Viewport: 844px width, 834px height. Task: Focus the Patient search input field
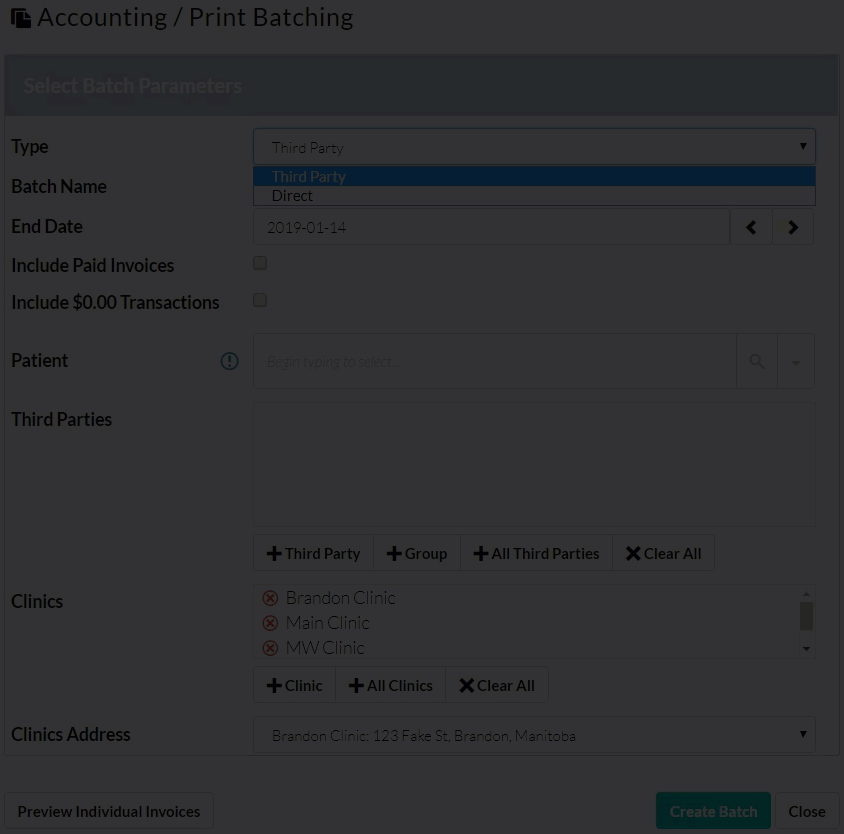pyautogui.click(x=495, y=361)
